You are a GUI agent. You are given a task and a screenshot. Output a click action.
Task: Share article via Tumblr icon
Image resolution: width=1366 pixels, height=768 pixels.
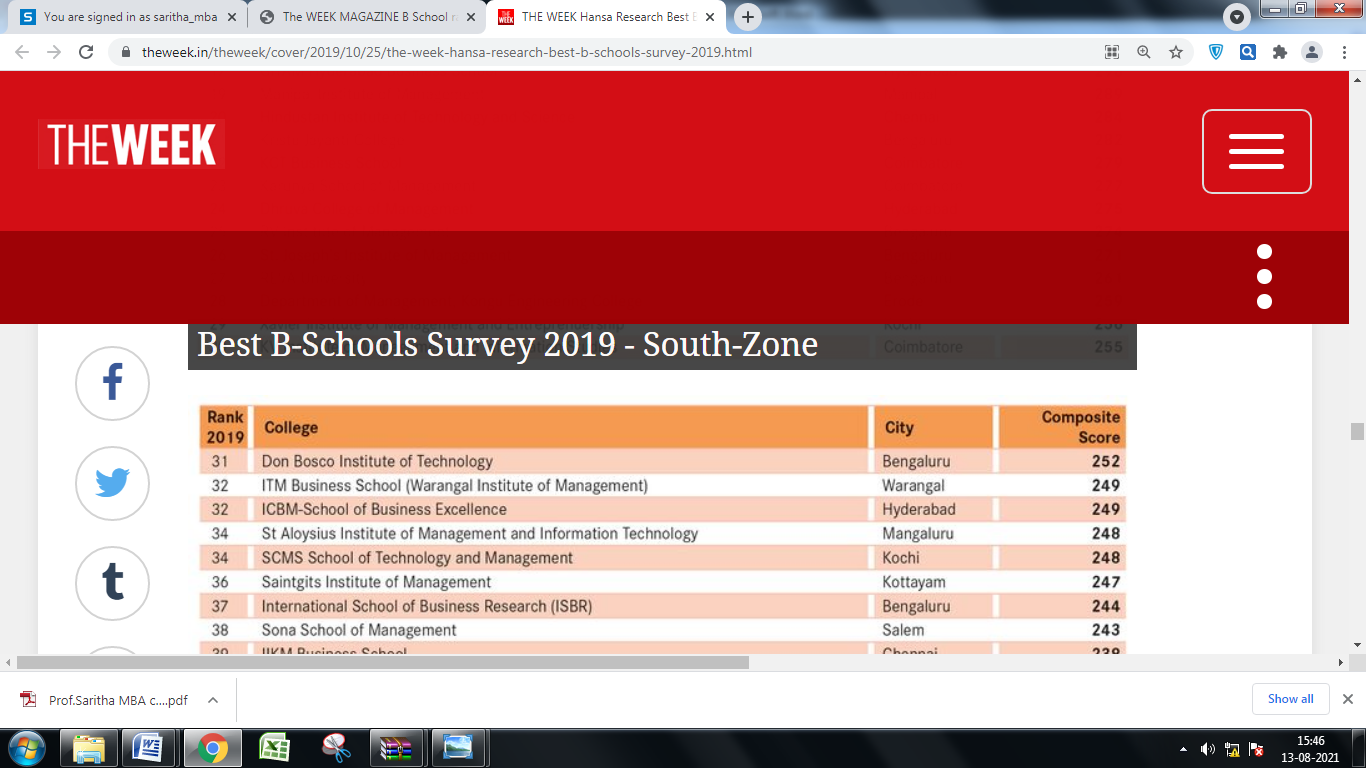pyautogui.click(x=112, y=583)
